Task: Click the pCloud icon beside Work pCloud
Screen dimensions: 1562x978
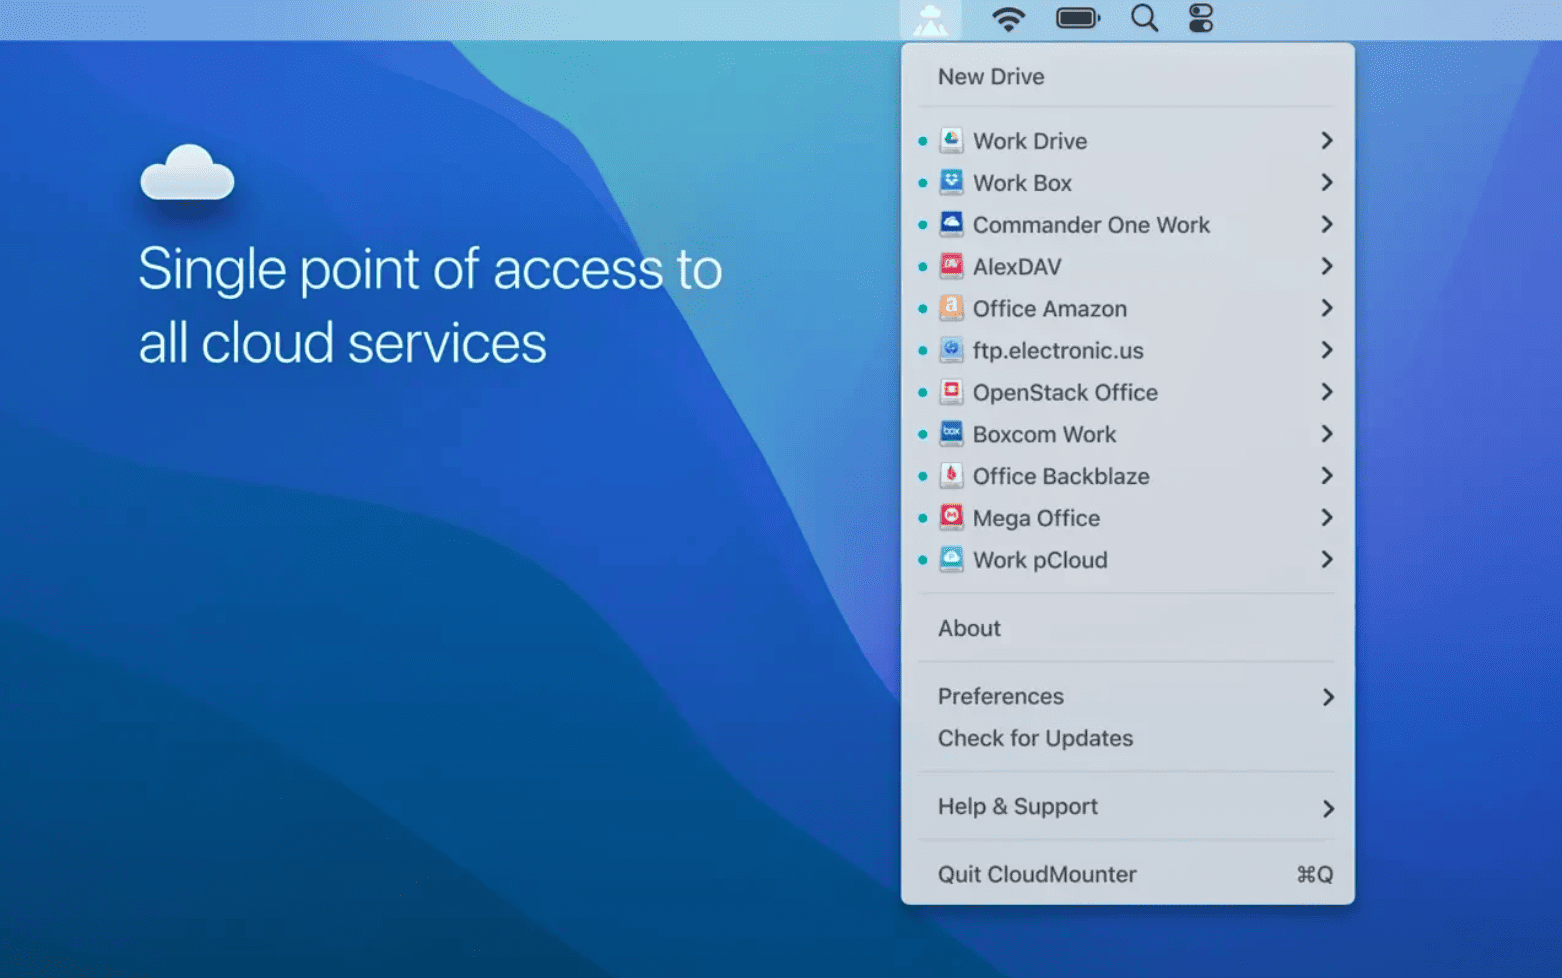Action: 951,560
